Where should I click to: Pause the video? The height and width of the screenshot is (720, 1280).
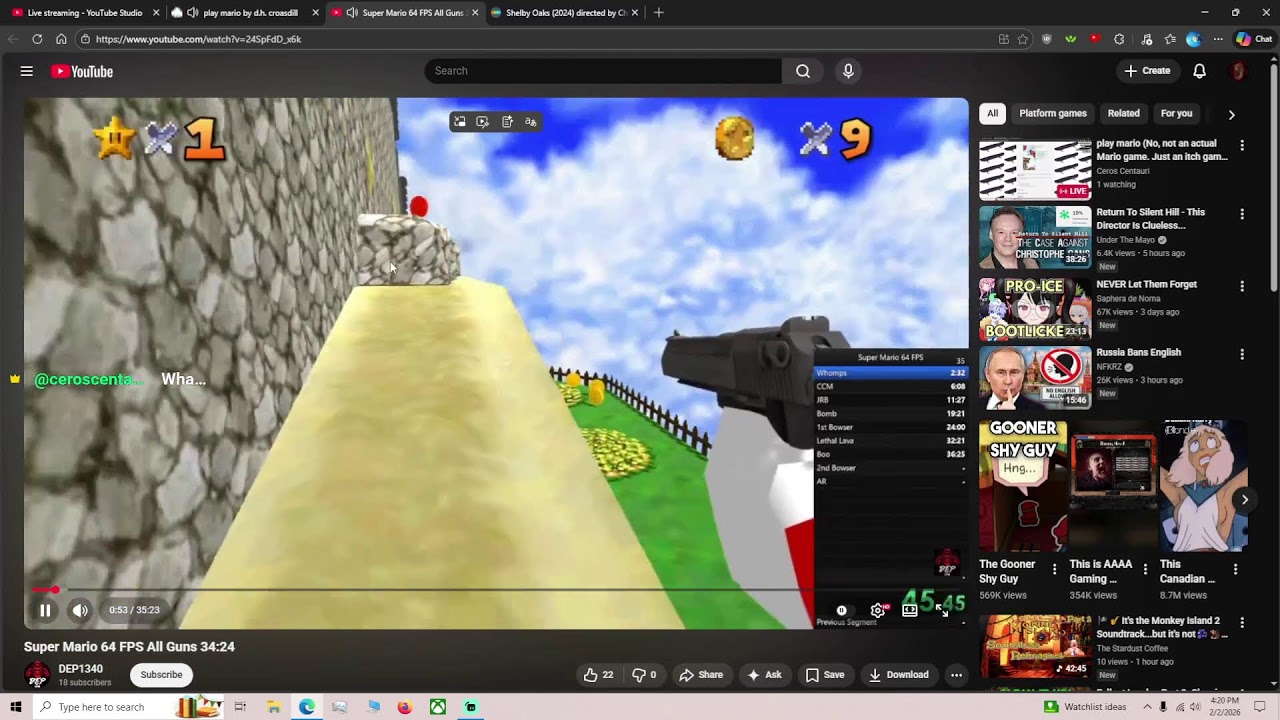tap(45, 610)
